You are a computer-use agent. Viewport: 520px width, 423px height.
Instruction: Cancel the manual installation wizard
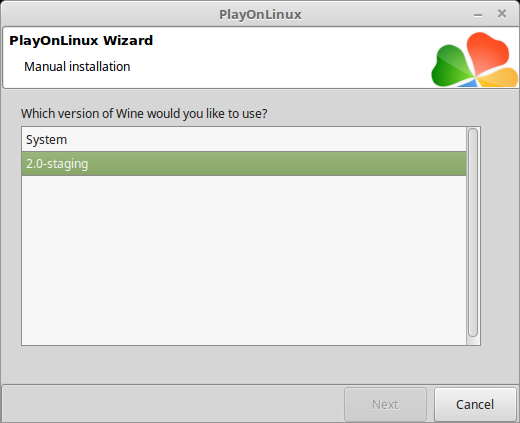475,404
